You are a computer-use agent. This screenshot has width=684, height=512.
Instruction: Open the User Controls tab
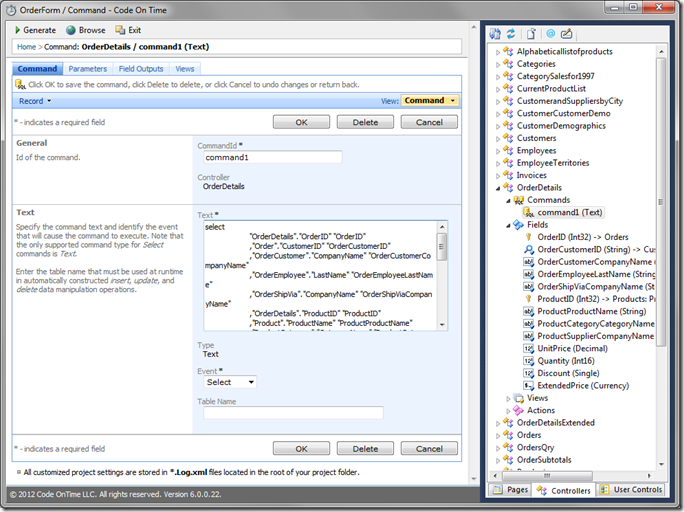coord(631,490)
